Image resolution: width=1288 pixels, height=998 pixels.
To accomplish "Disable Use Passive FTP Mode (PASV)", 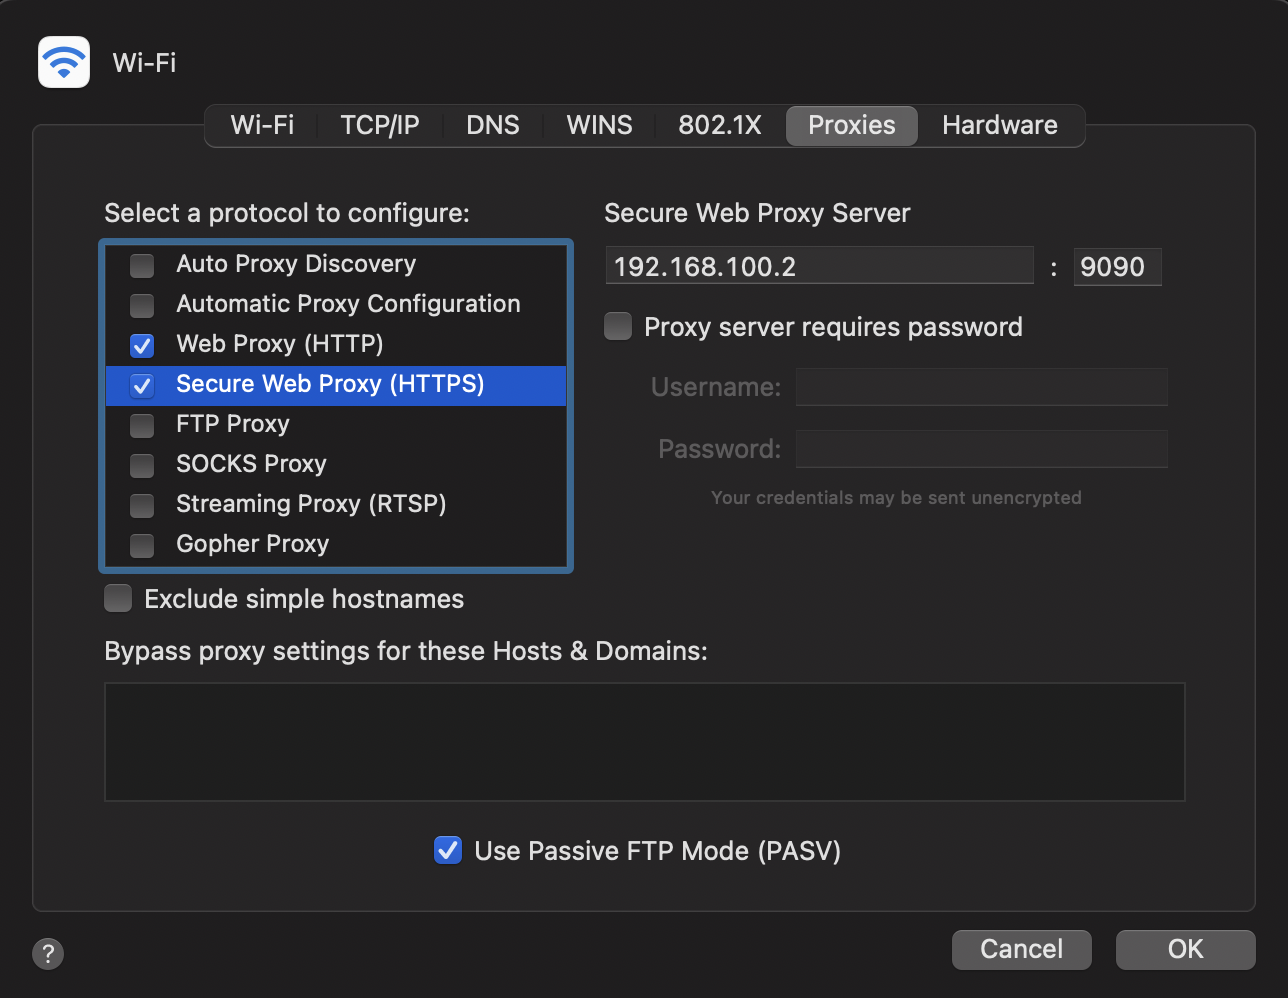I will (448, 851).
